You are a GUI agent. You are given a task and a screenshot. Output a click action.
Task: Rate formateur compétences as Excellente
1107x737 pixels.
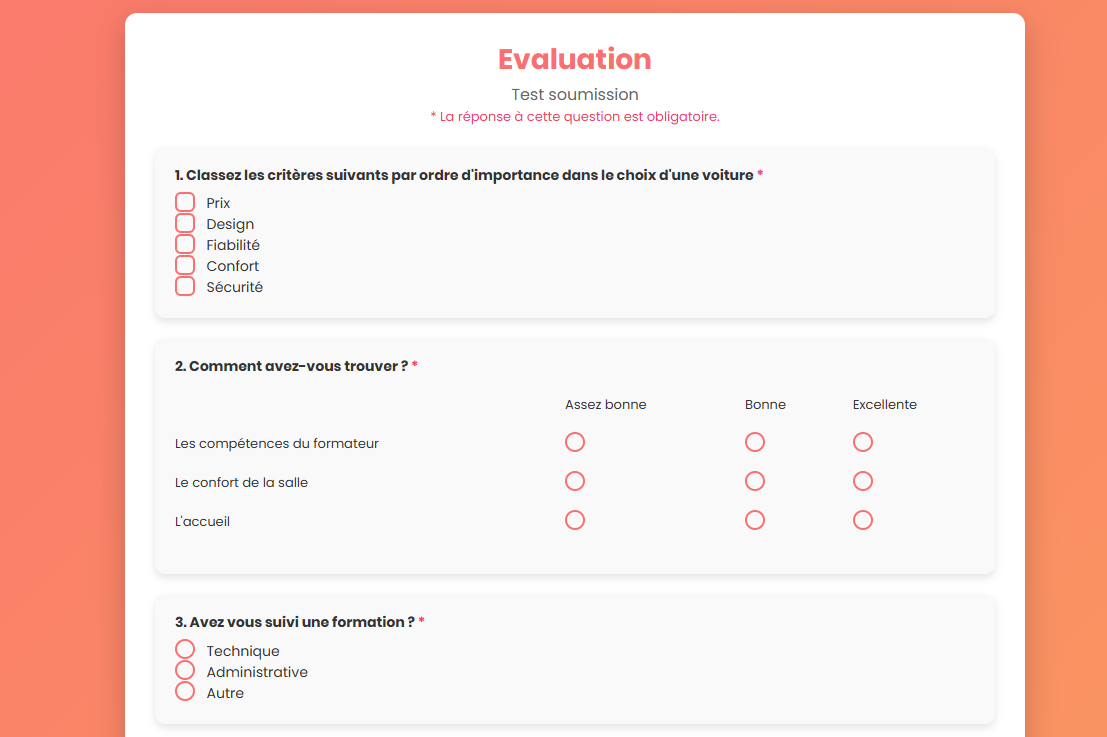tap(863, 442)
